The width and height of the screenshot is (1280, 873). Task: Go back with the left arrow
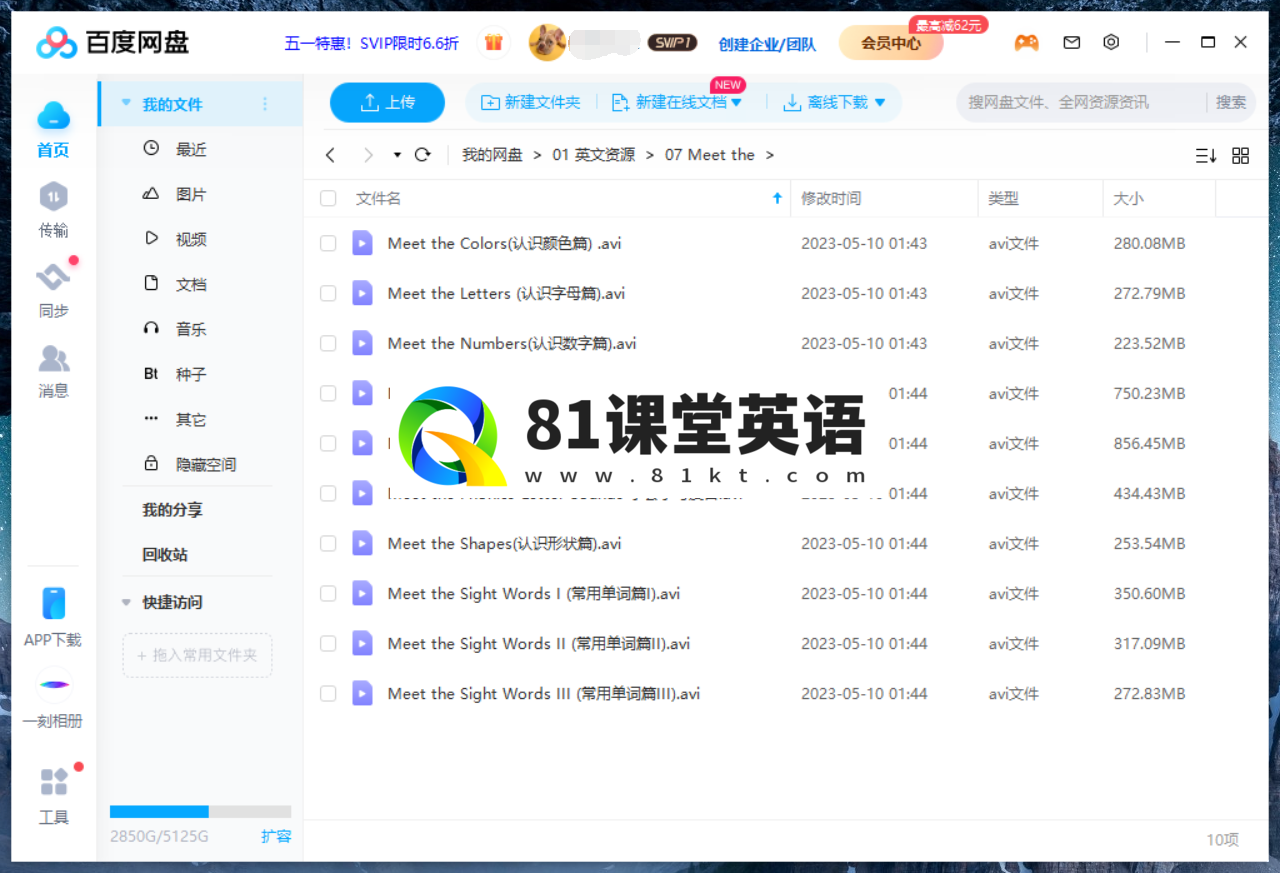pos(331,155)
